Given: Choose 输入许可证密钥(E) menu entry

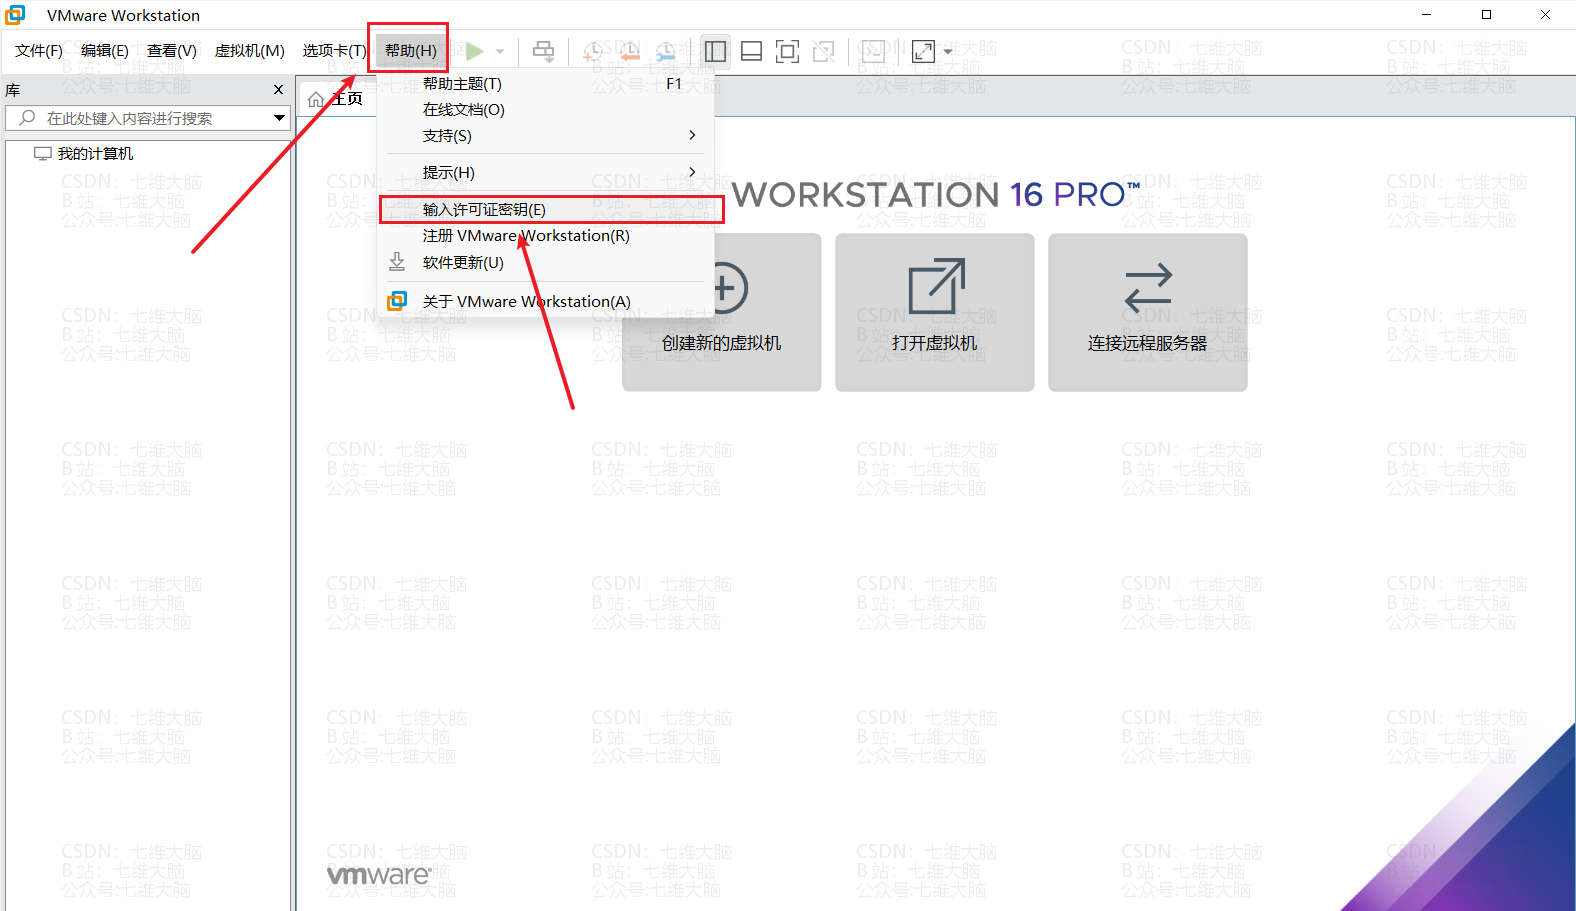Looking at the screenshot, I should [x=545, y=210].
